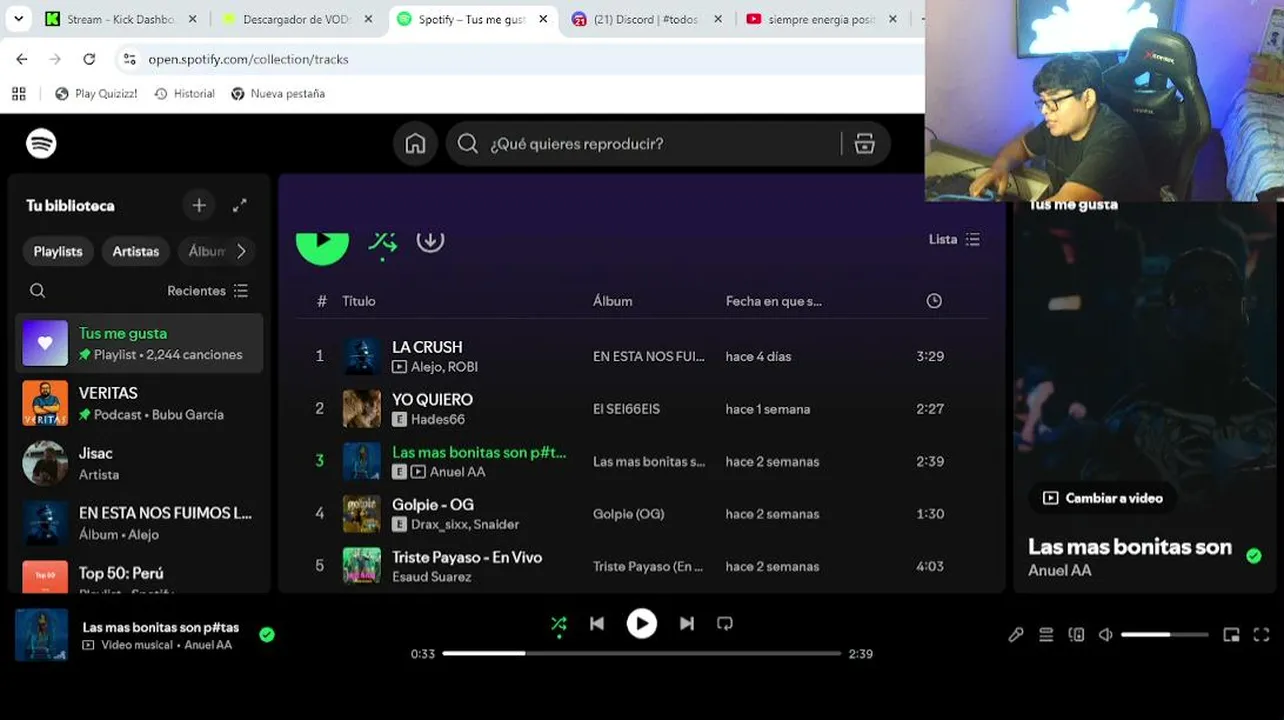
Task: Select the Golpie - OG track
Action: 642,514
